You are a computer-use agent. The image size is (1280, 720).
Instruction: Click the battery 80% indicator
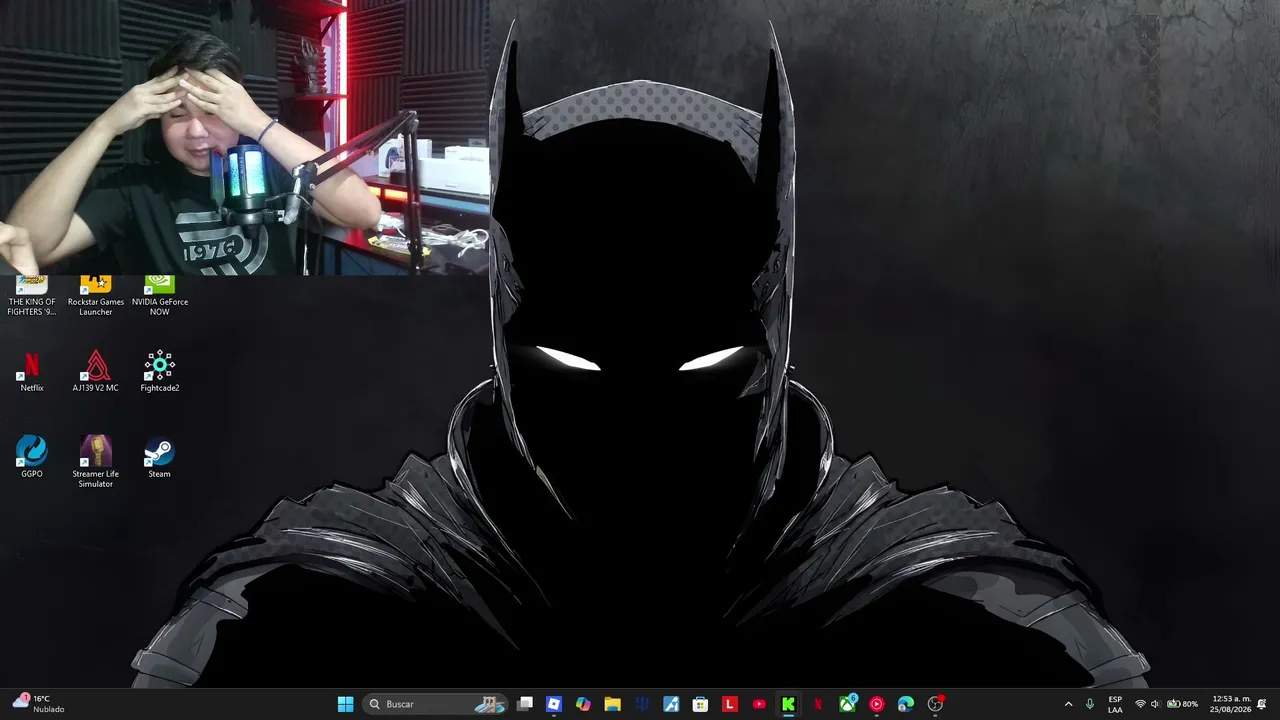pyautogui.click(x=1182, y=704)
